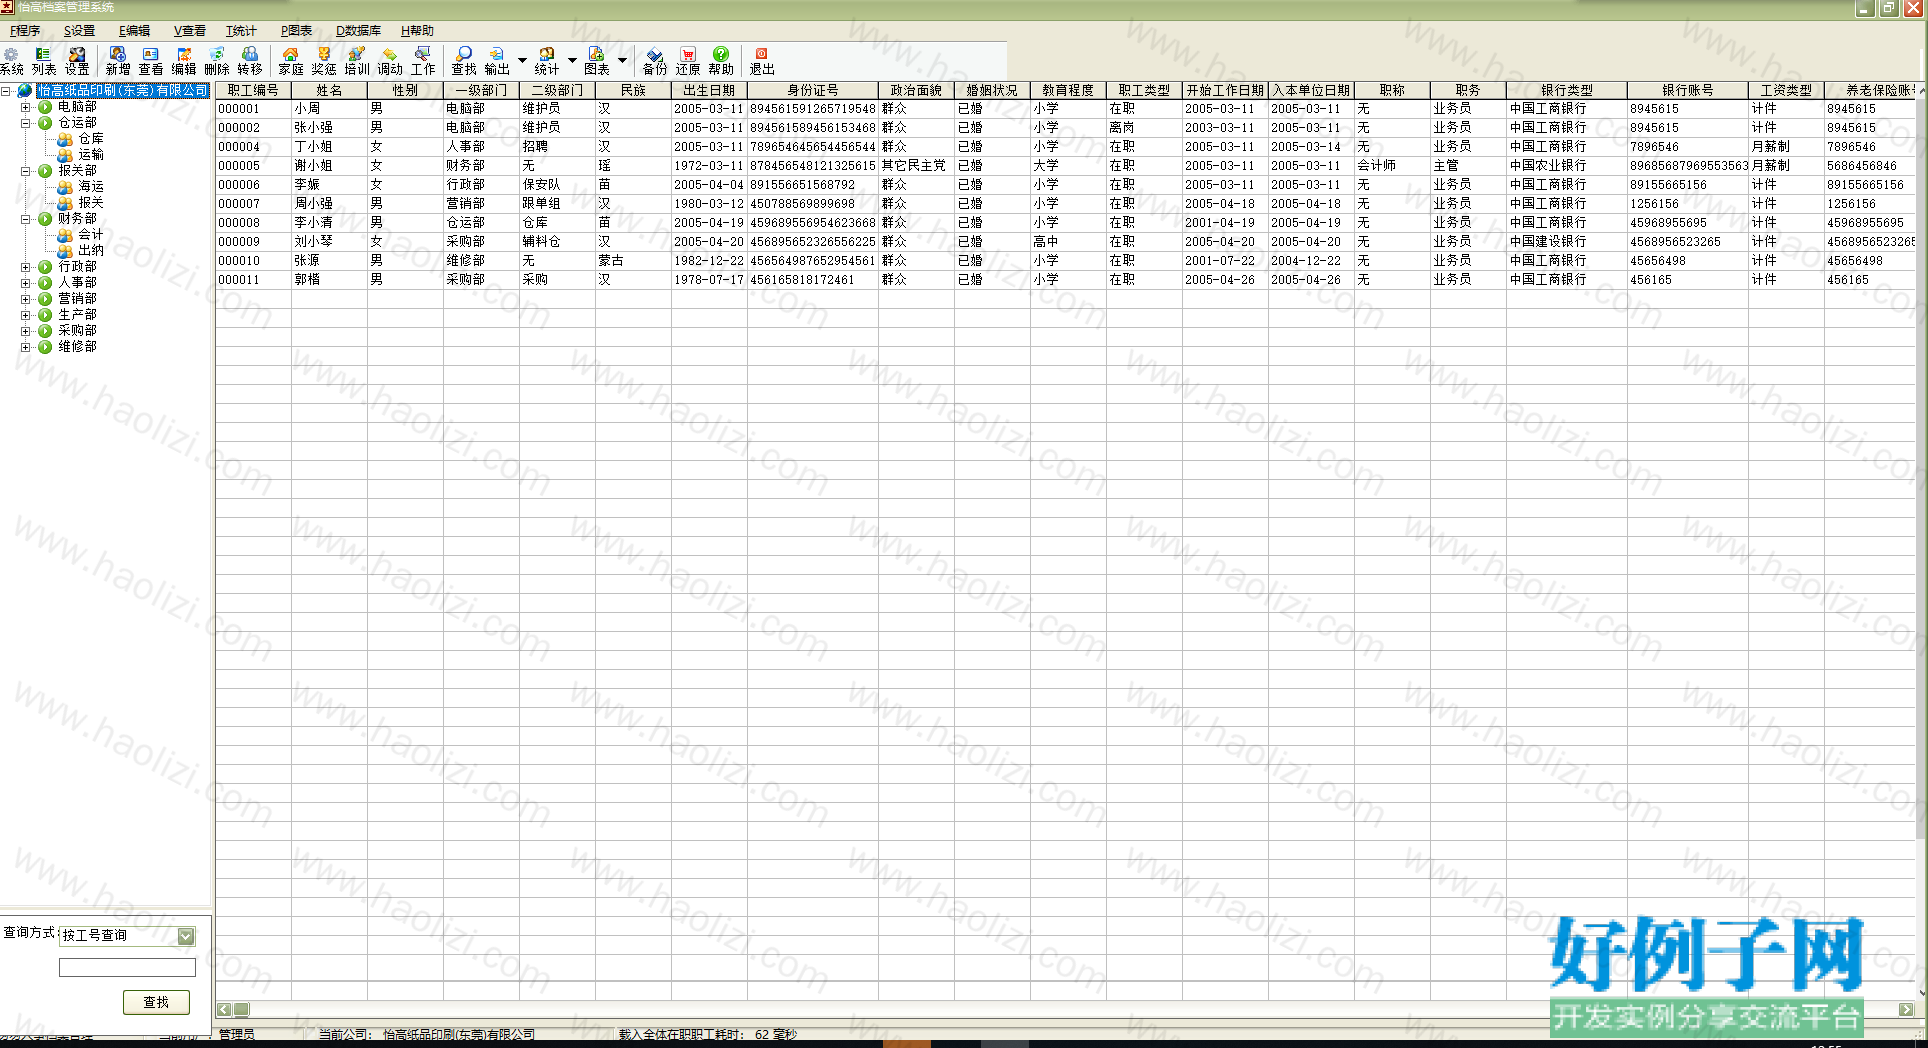Delete record using 删除 icon
The height and width of the screenshot is (1048, 1928).
pos(217,61)
